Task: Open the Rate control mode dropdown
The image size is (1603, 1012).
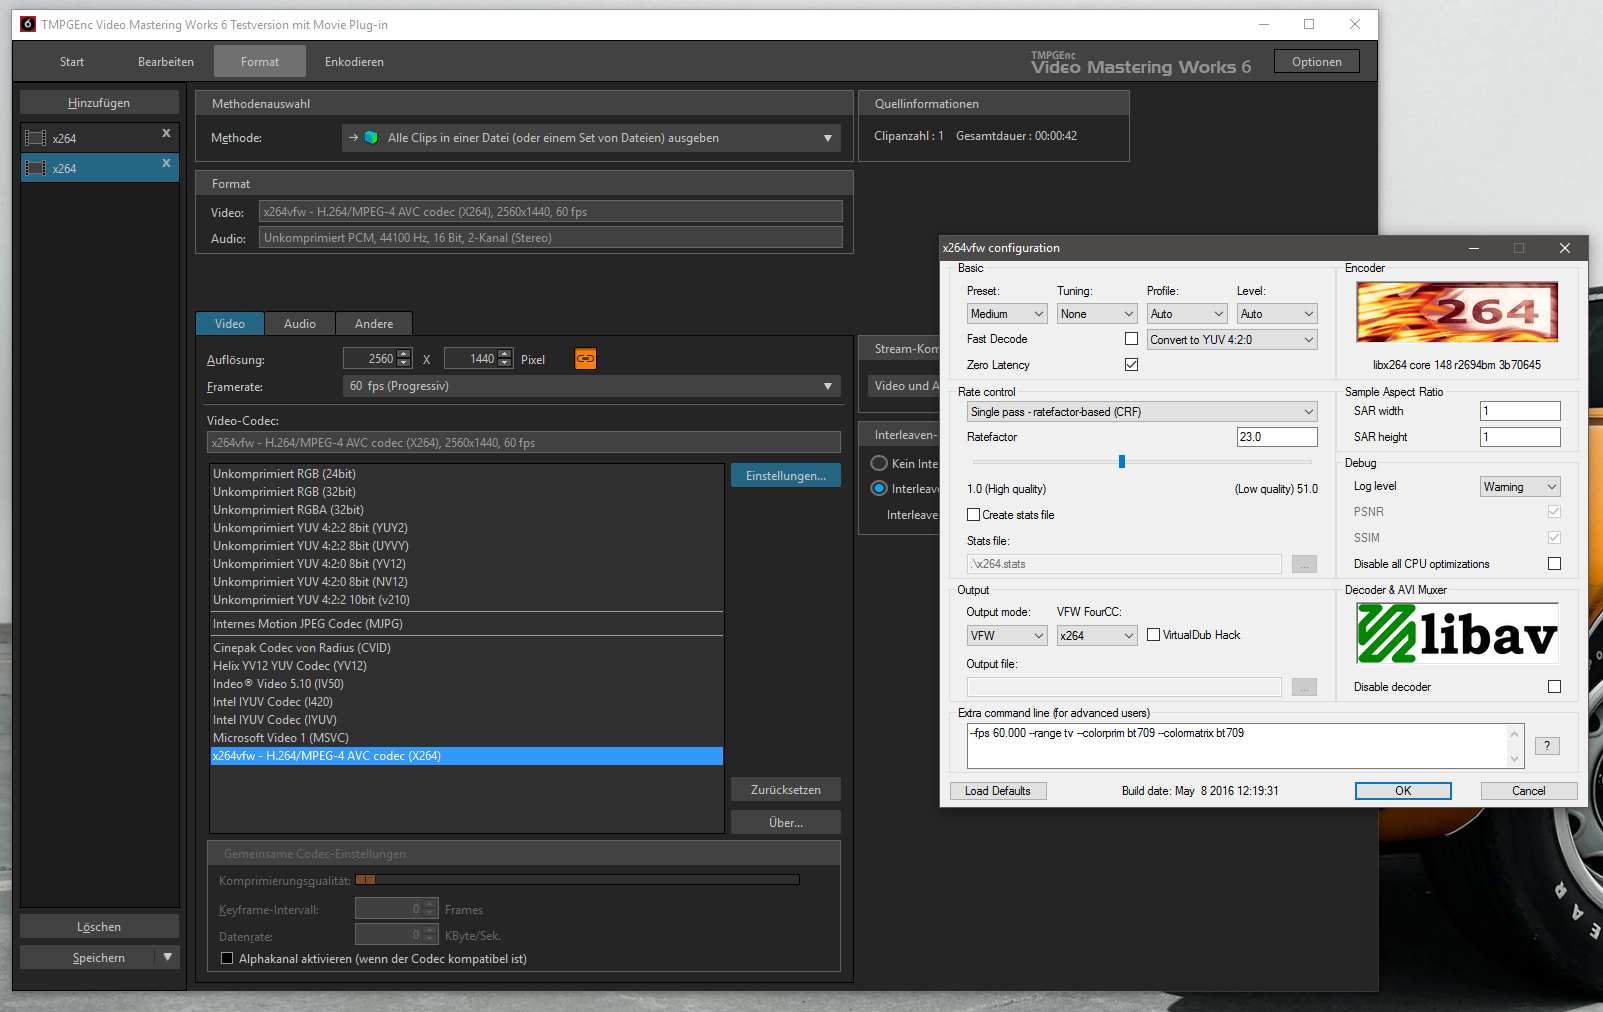Action: tap(1142, 412)
